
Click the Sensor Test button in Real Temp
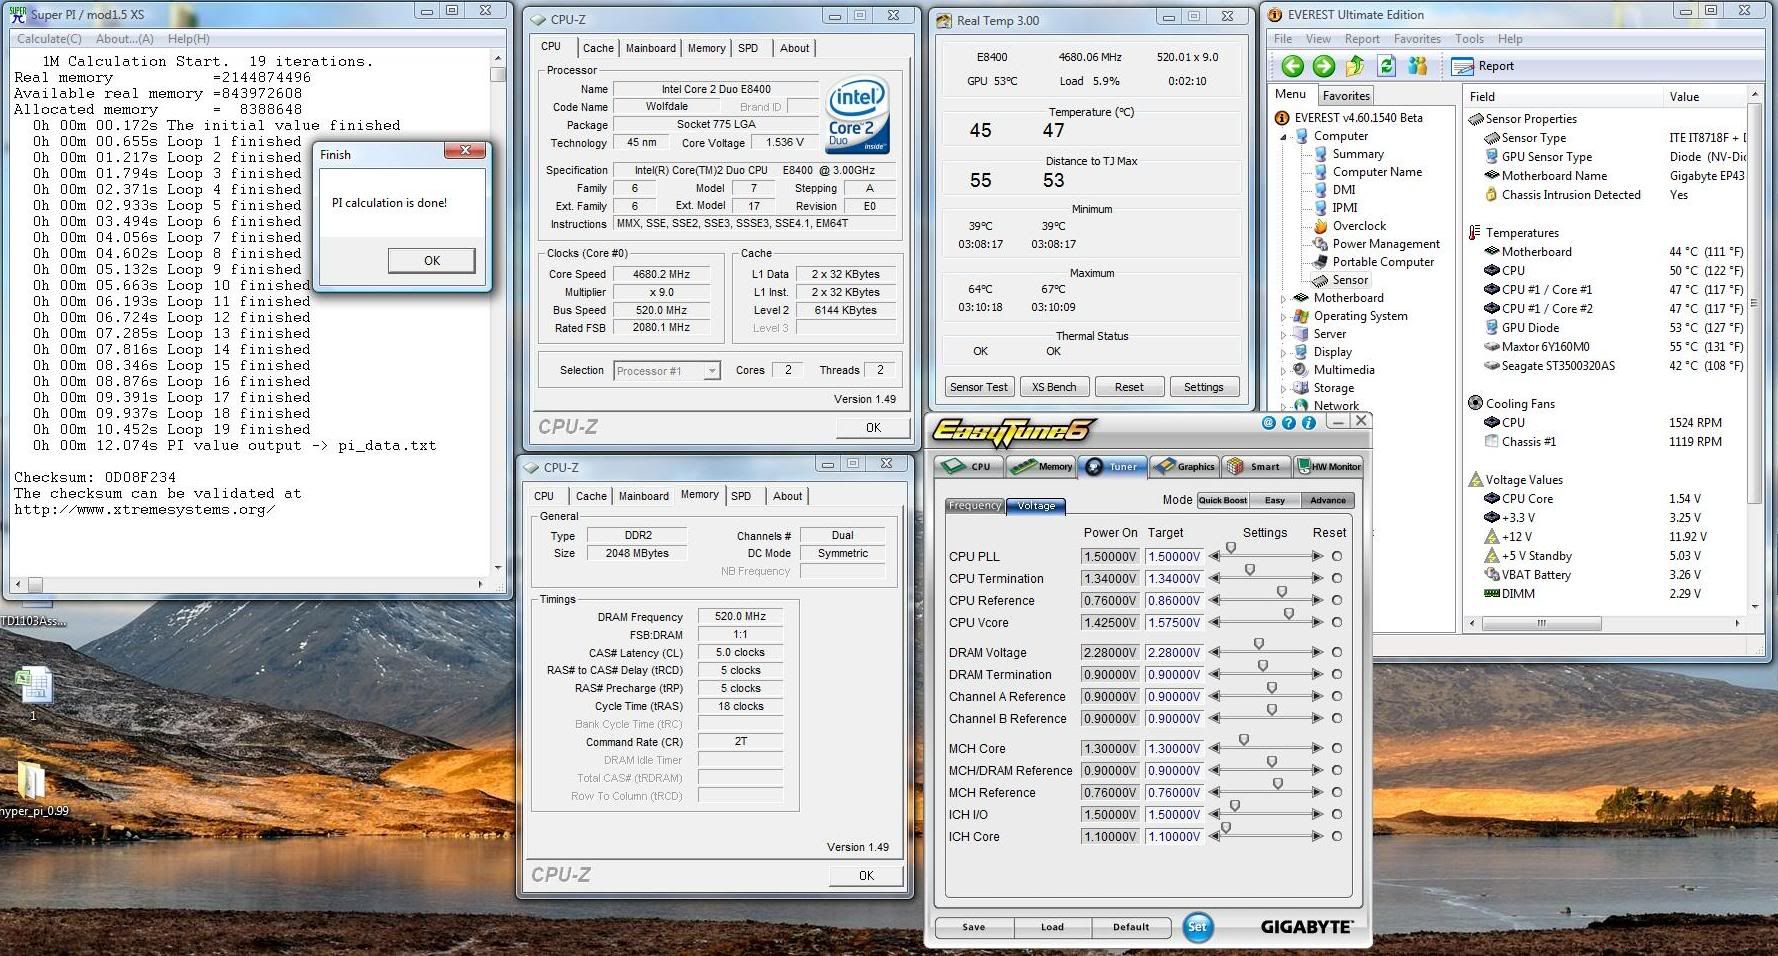pos(979,387)
